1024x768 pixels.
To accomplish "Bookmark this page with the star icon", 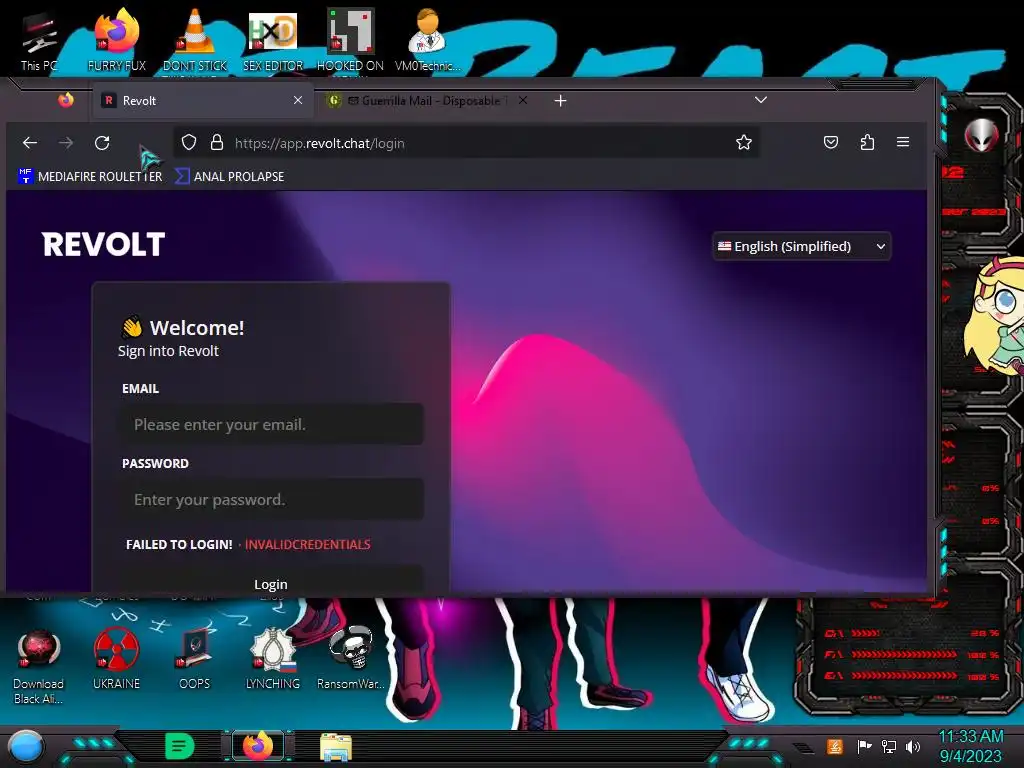I will click(x=744, y=142).
